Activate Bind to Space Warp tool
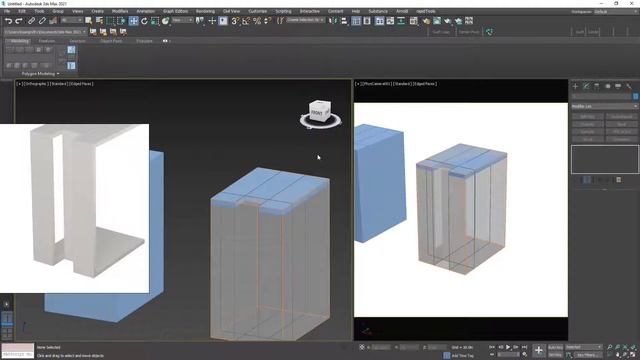The image size is (640, 360). (x=53, y=21)
